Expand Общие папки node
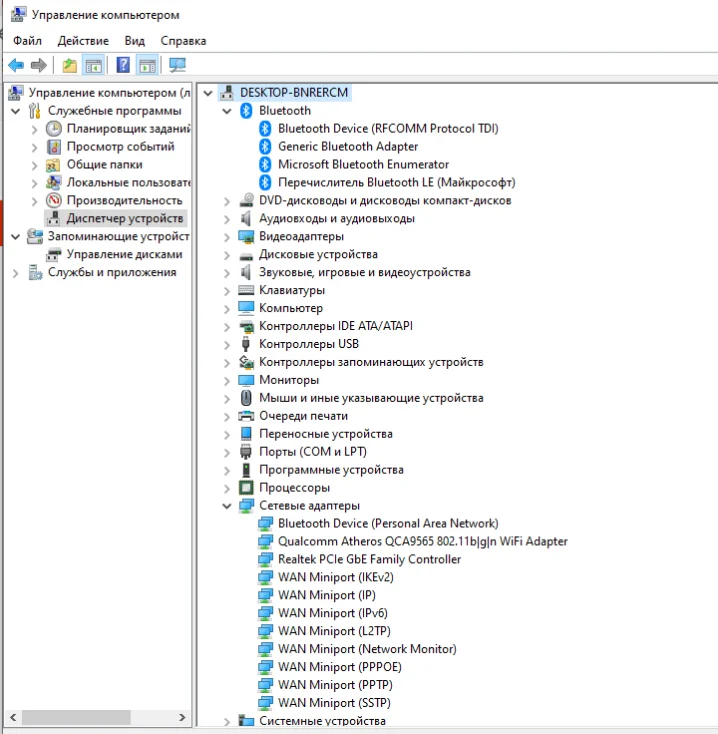 coord(34,165)
